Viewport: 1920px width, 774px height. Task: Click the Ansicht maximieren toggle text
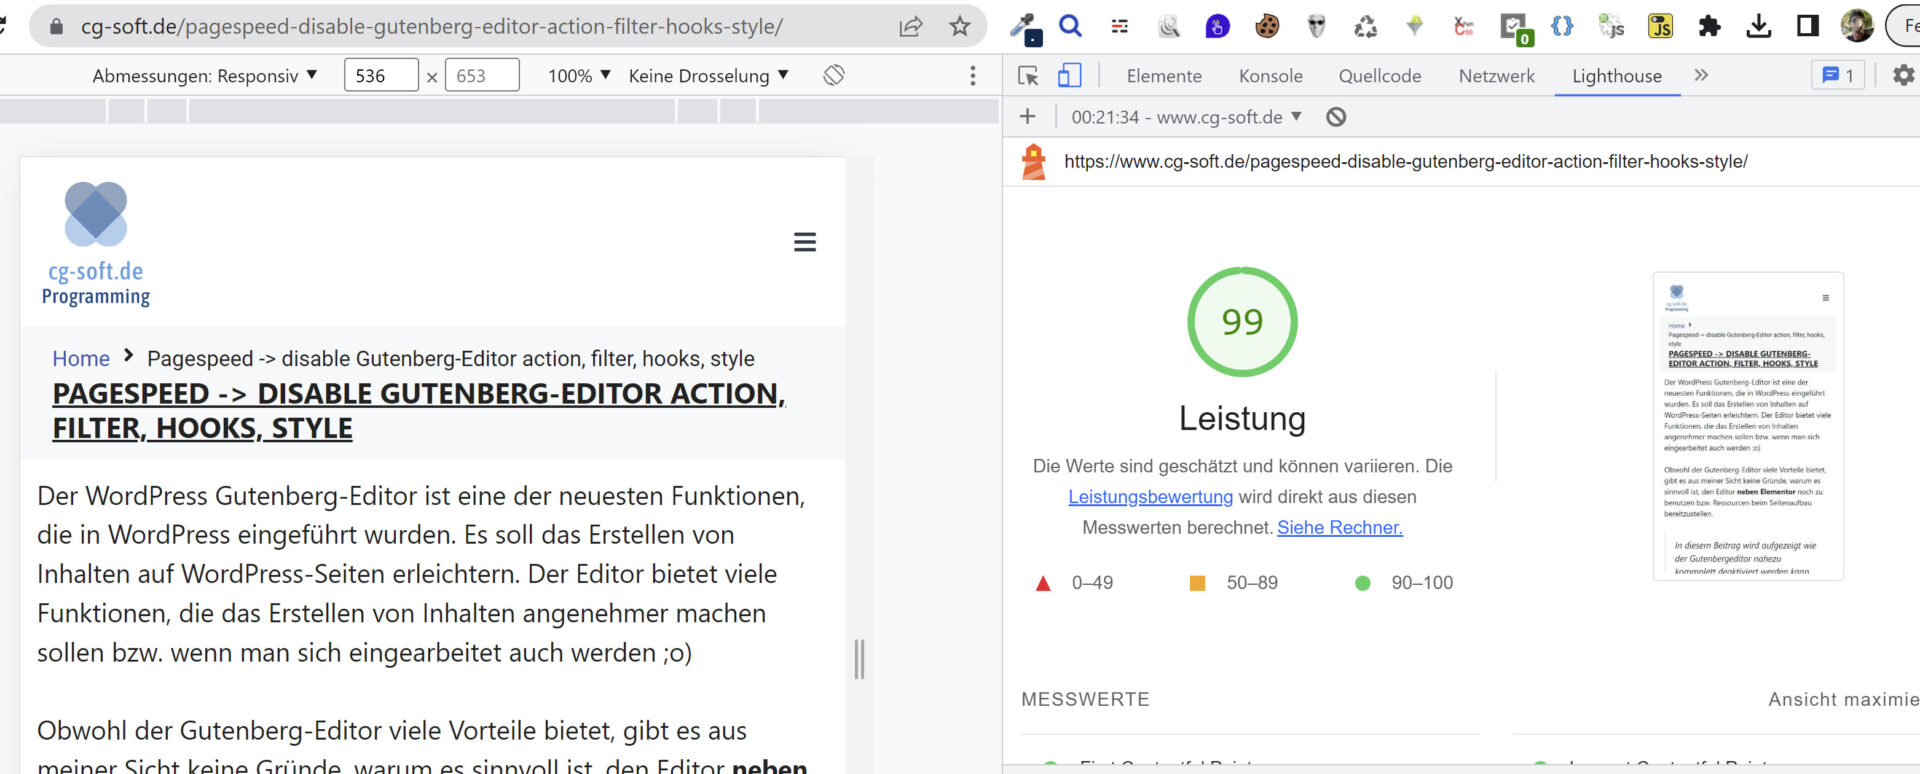tap(1843, 700)
